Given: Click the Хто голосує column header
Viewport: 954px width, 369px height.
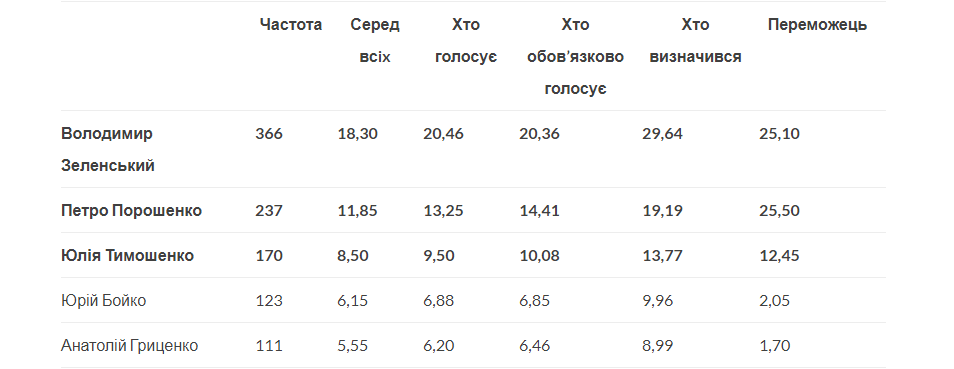Looking at the screenshot, I should tap(466, 41).
